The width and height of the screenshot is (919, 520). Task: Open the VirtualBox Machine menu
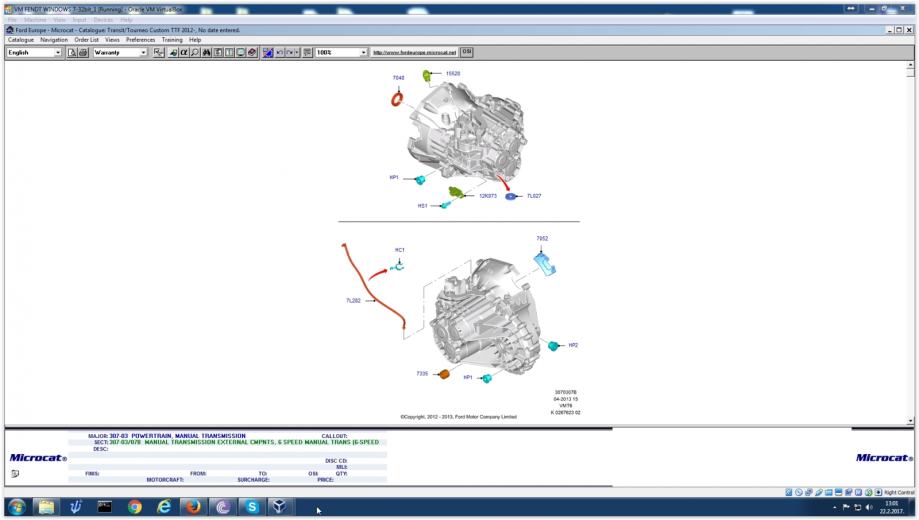tap(35, 20)
